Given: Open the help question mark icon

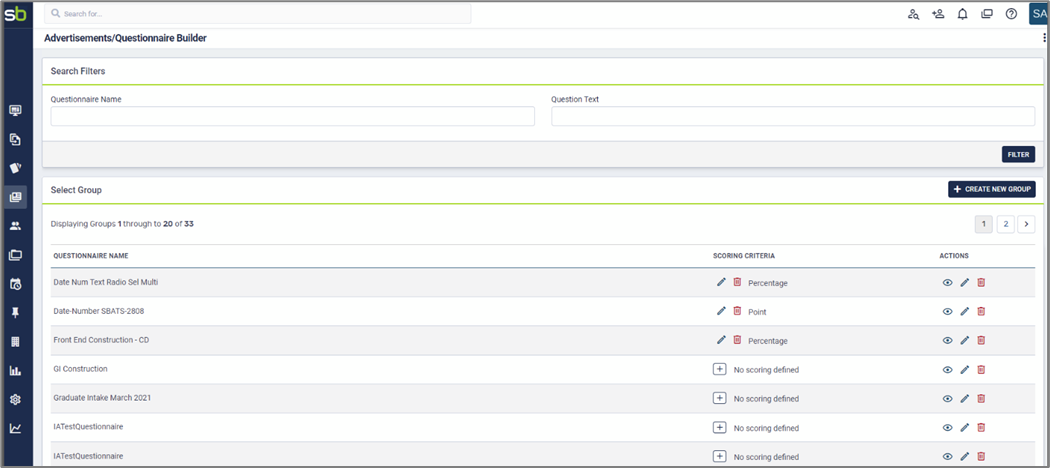Looking at the screenshot, I should [x=1011, y=14].
